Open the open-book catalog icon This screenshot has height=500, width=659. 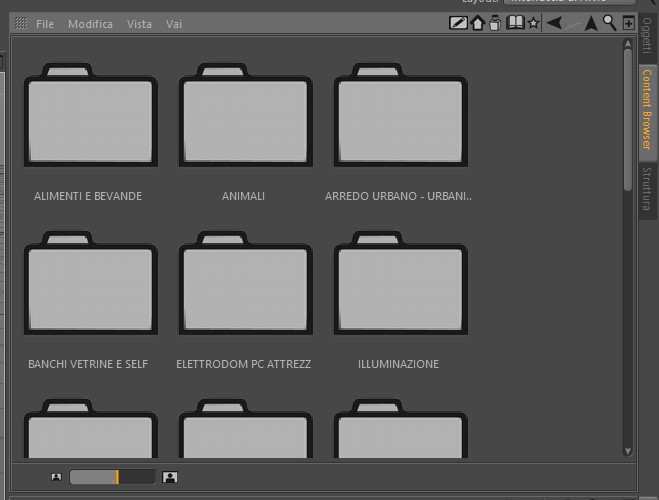[515, 22]
